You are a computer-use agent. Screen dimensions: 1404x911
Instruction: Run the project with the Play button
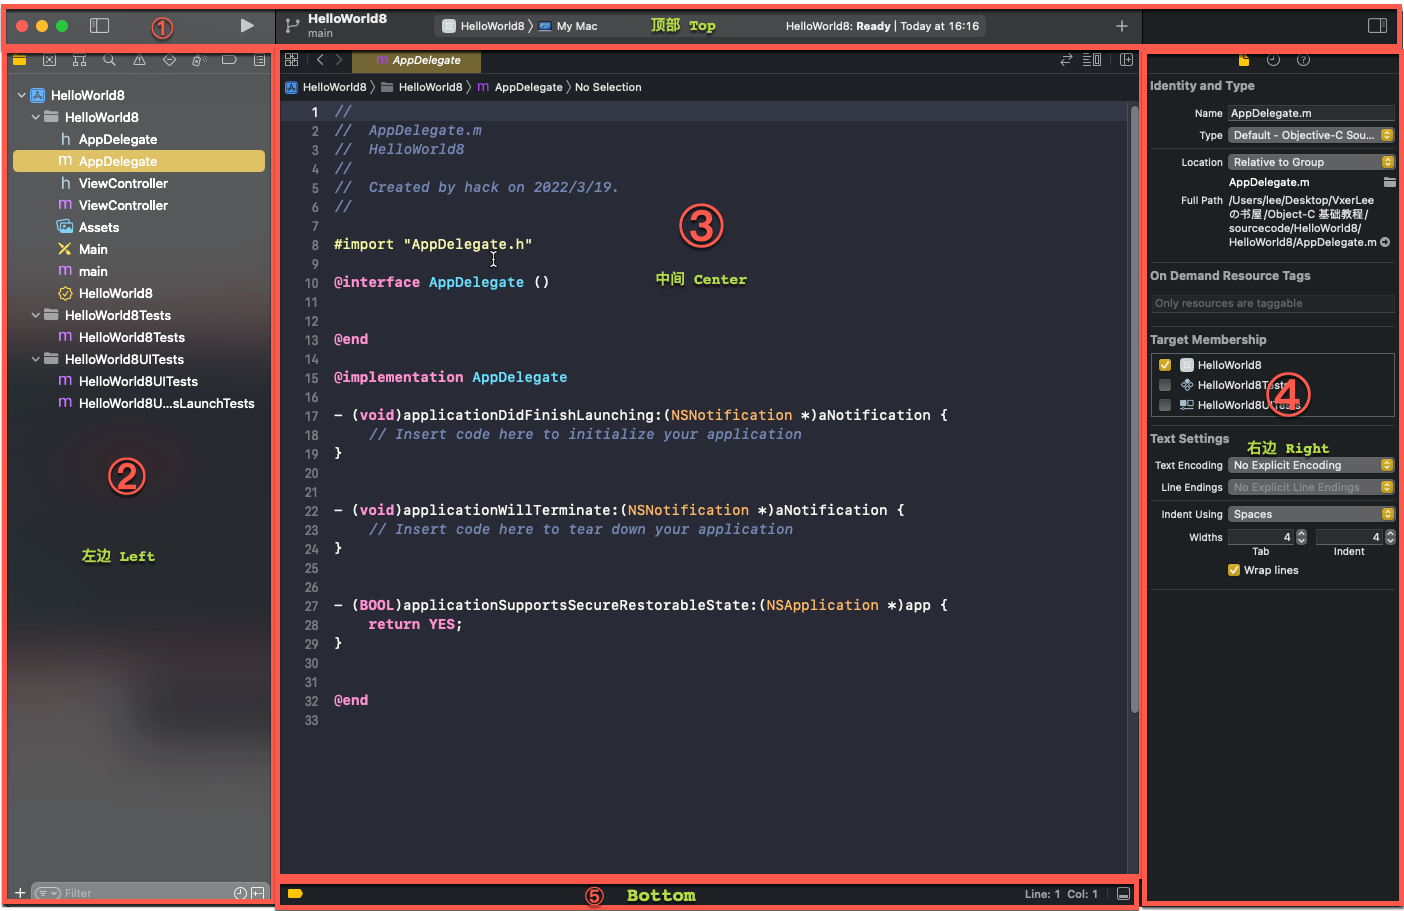pyautogui.click(x=247, y=26)
